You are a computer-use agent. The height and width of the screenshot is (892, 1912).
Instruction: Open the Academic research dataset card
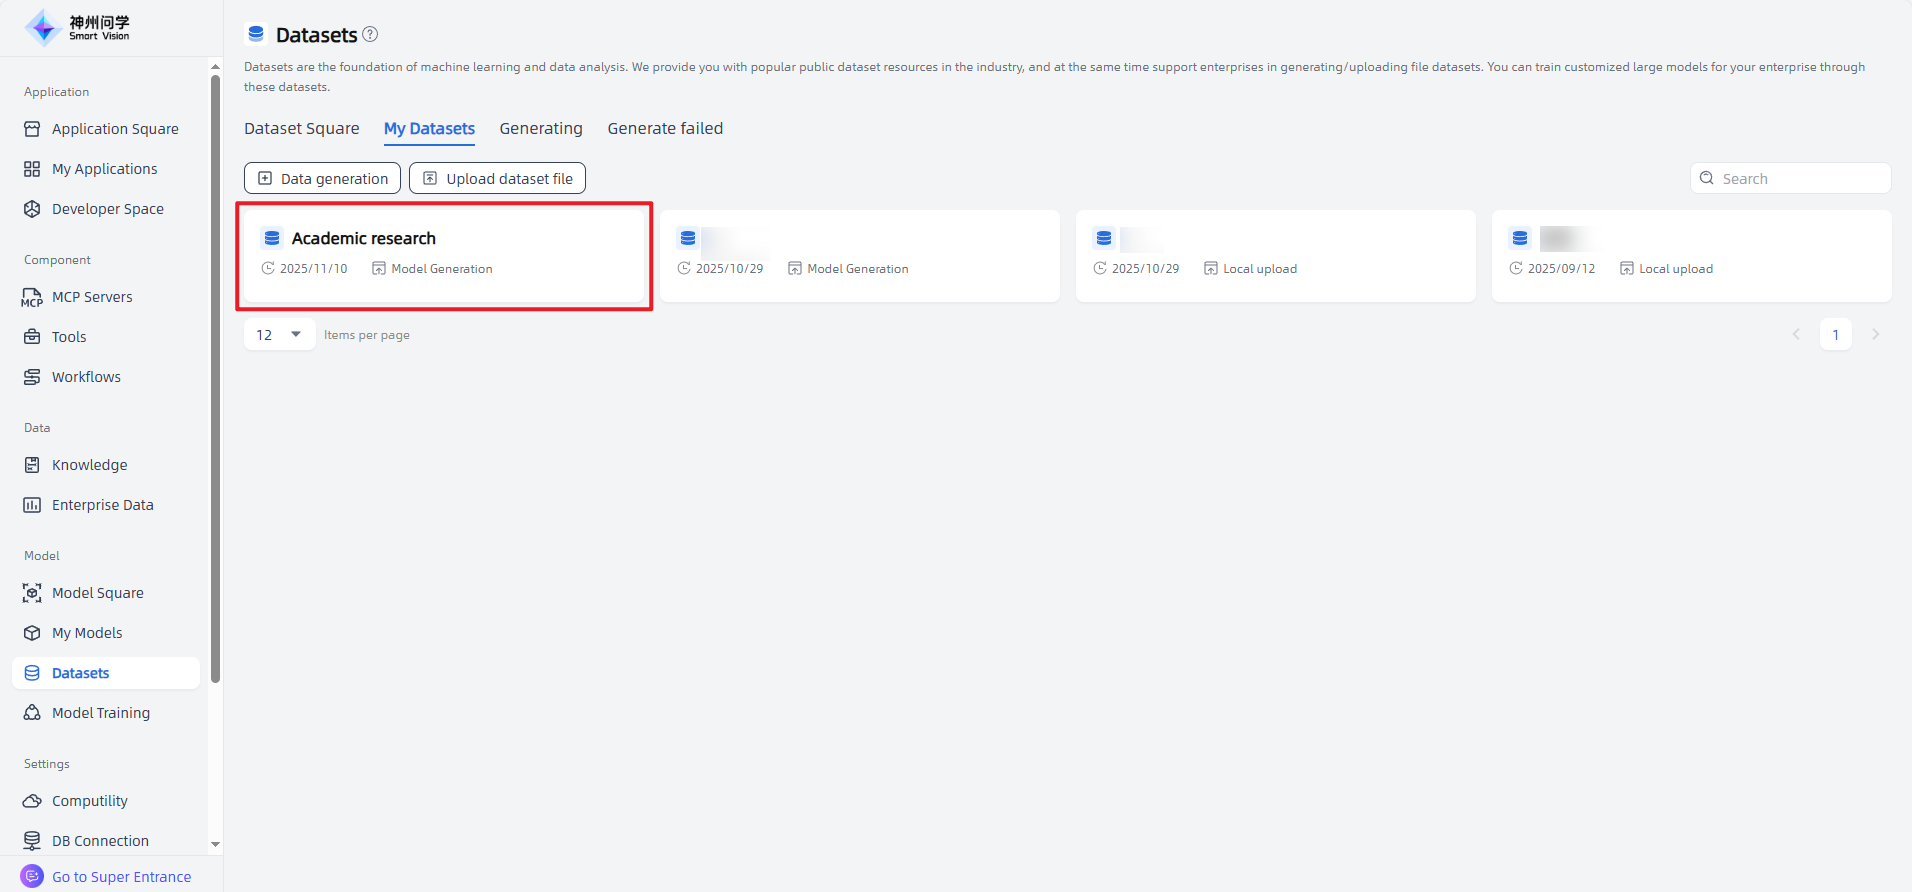[444, 256]
